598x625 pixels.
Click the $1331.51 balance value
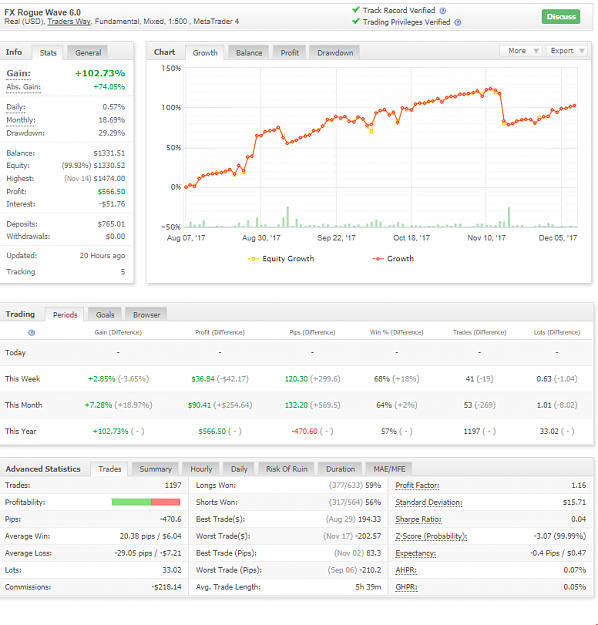coord(109,153)
